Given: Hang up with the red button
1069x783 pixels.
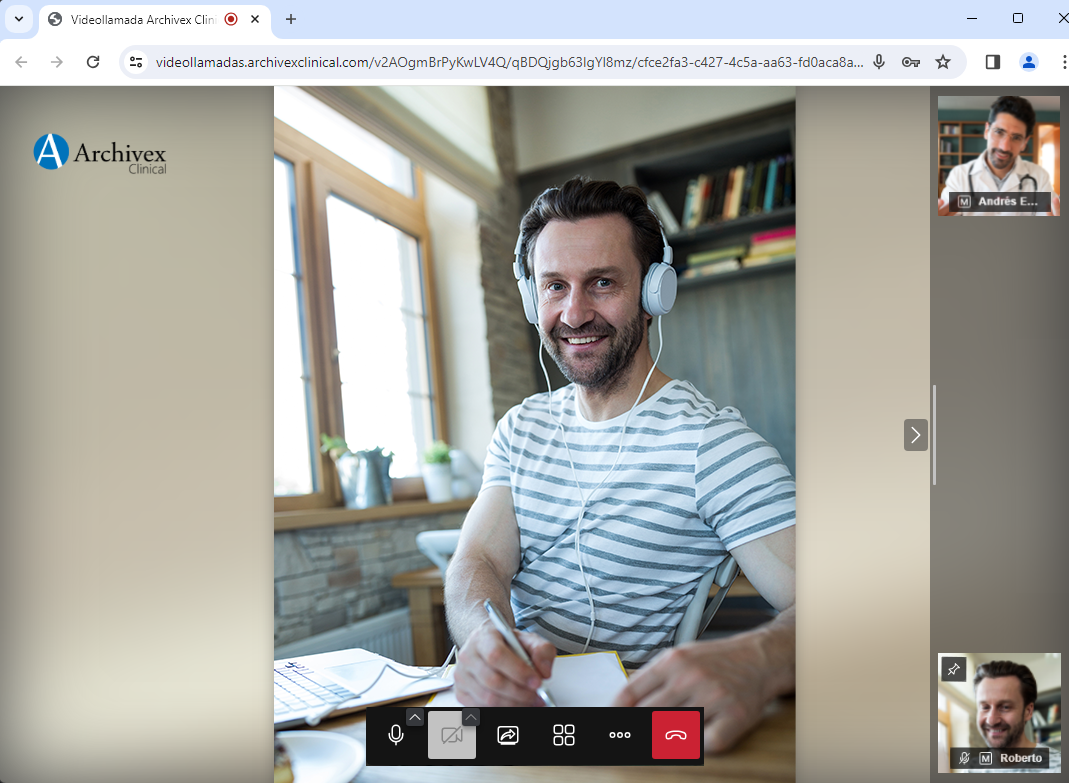Looking at the screenshot, I should [676, 736].
